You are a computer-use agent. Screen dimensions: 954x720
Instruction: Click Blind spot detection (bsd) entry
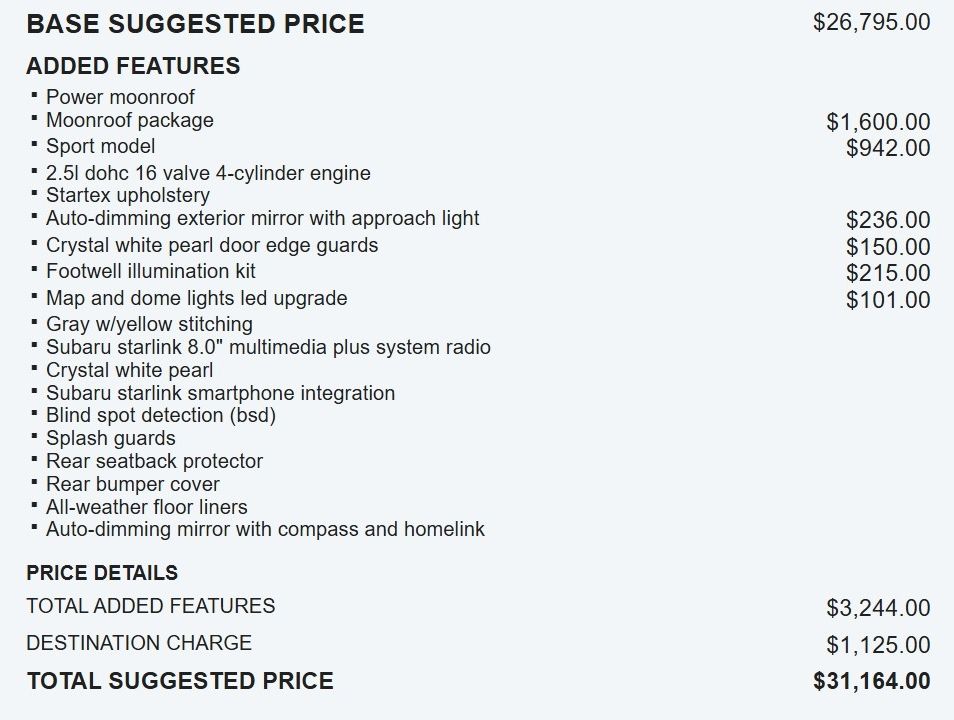tap(161, 415)
